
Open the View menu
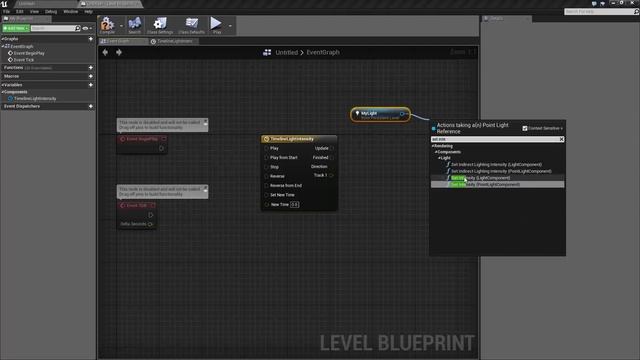point(34,11)
